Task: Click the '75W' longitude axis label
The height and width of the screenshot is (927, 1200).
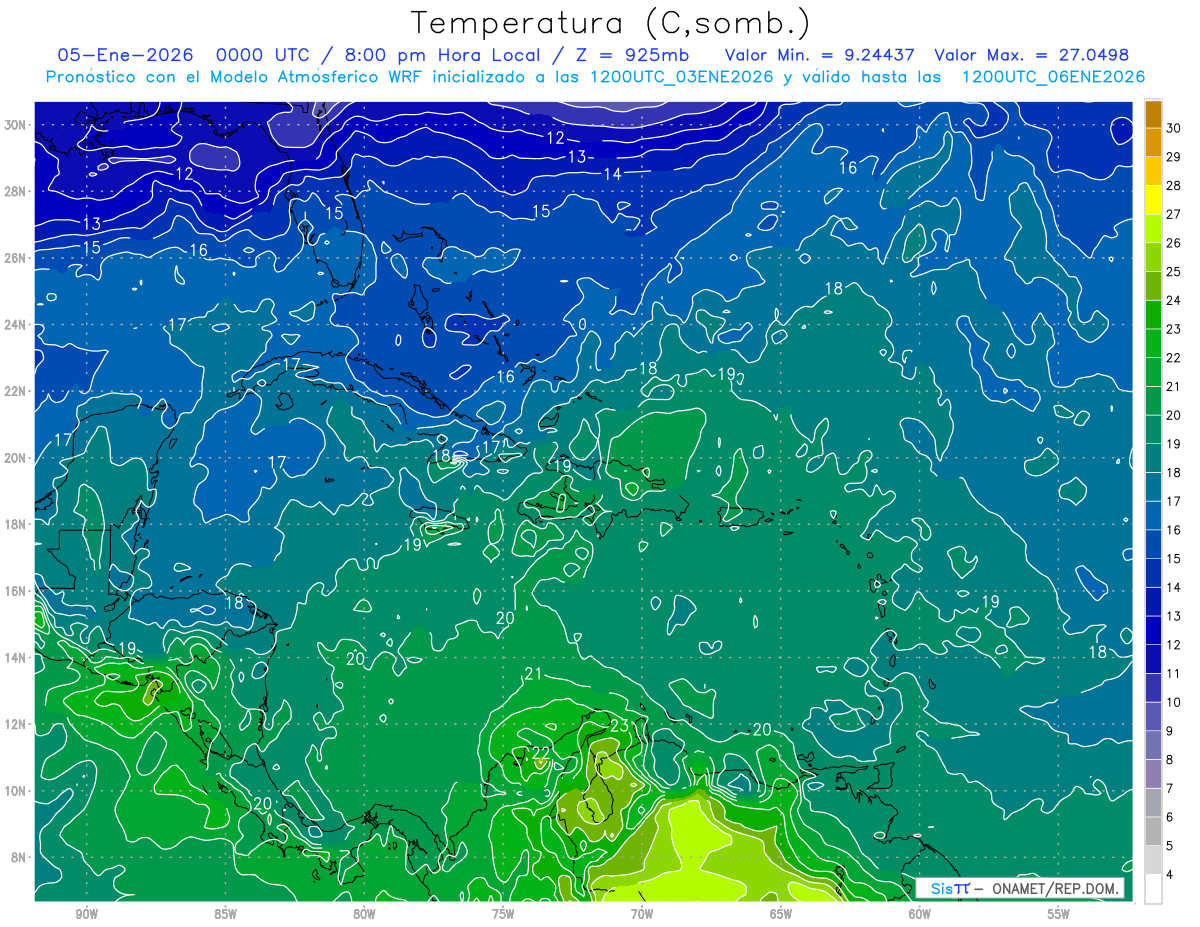Action: coord(503,914)
